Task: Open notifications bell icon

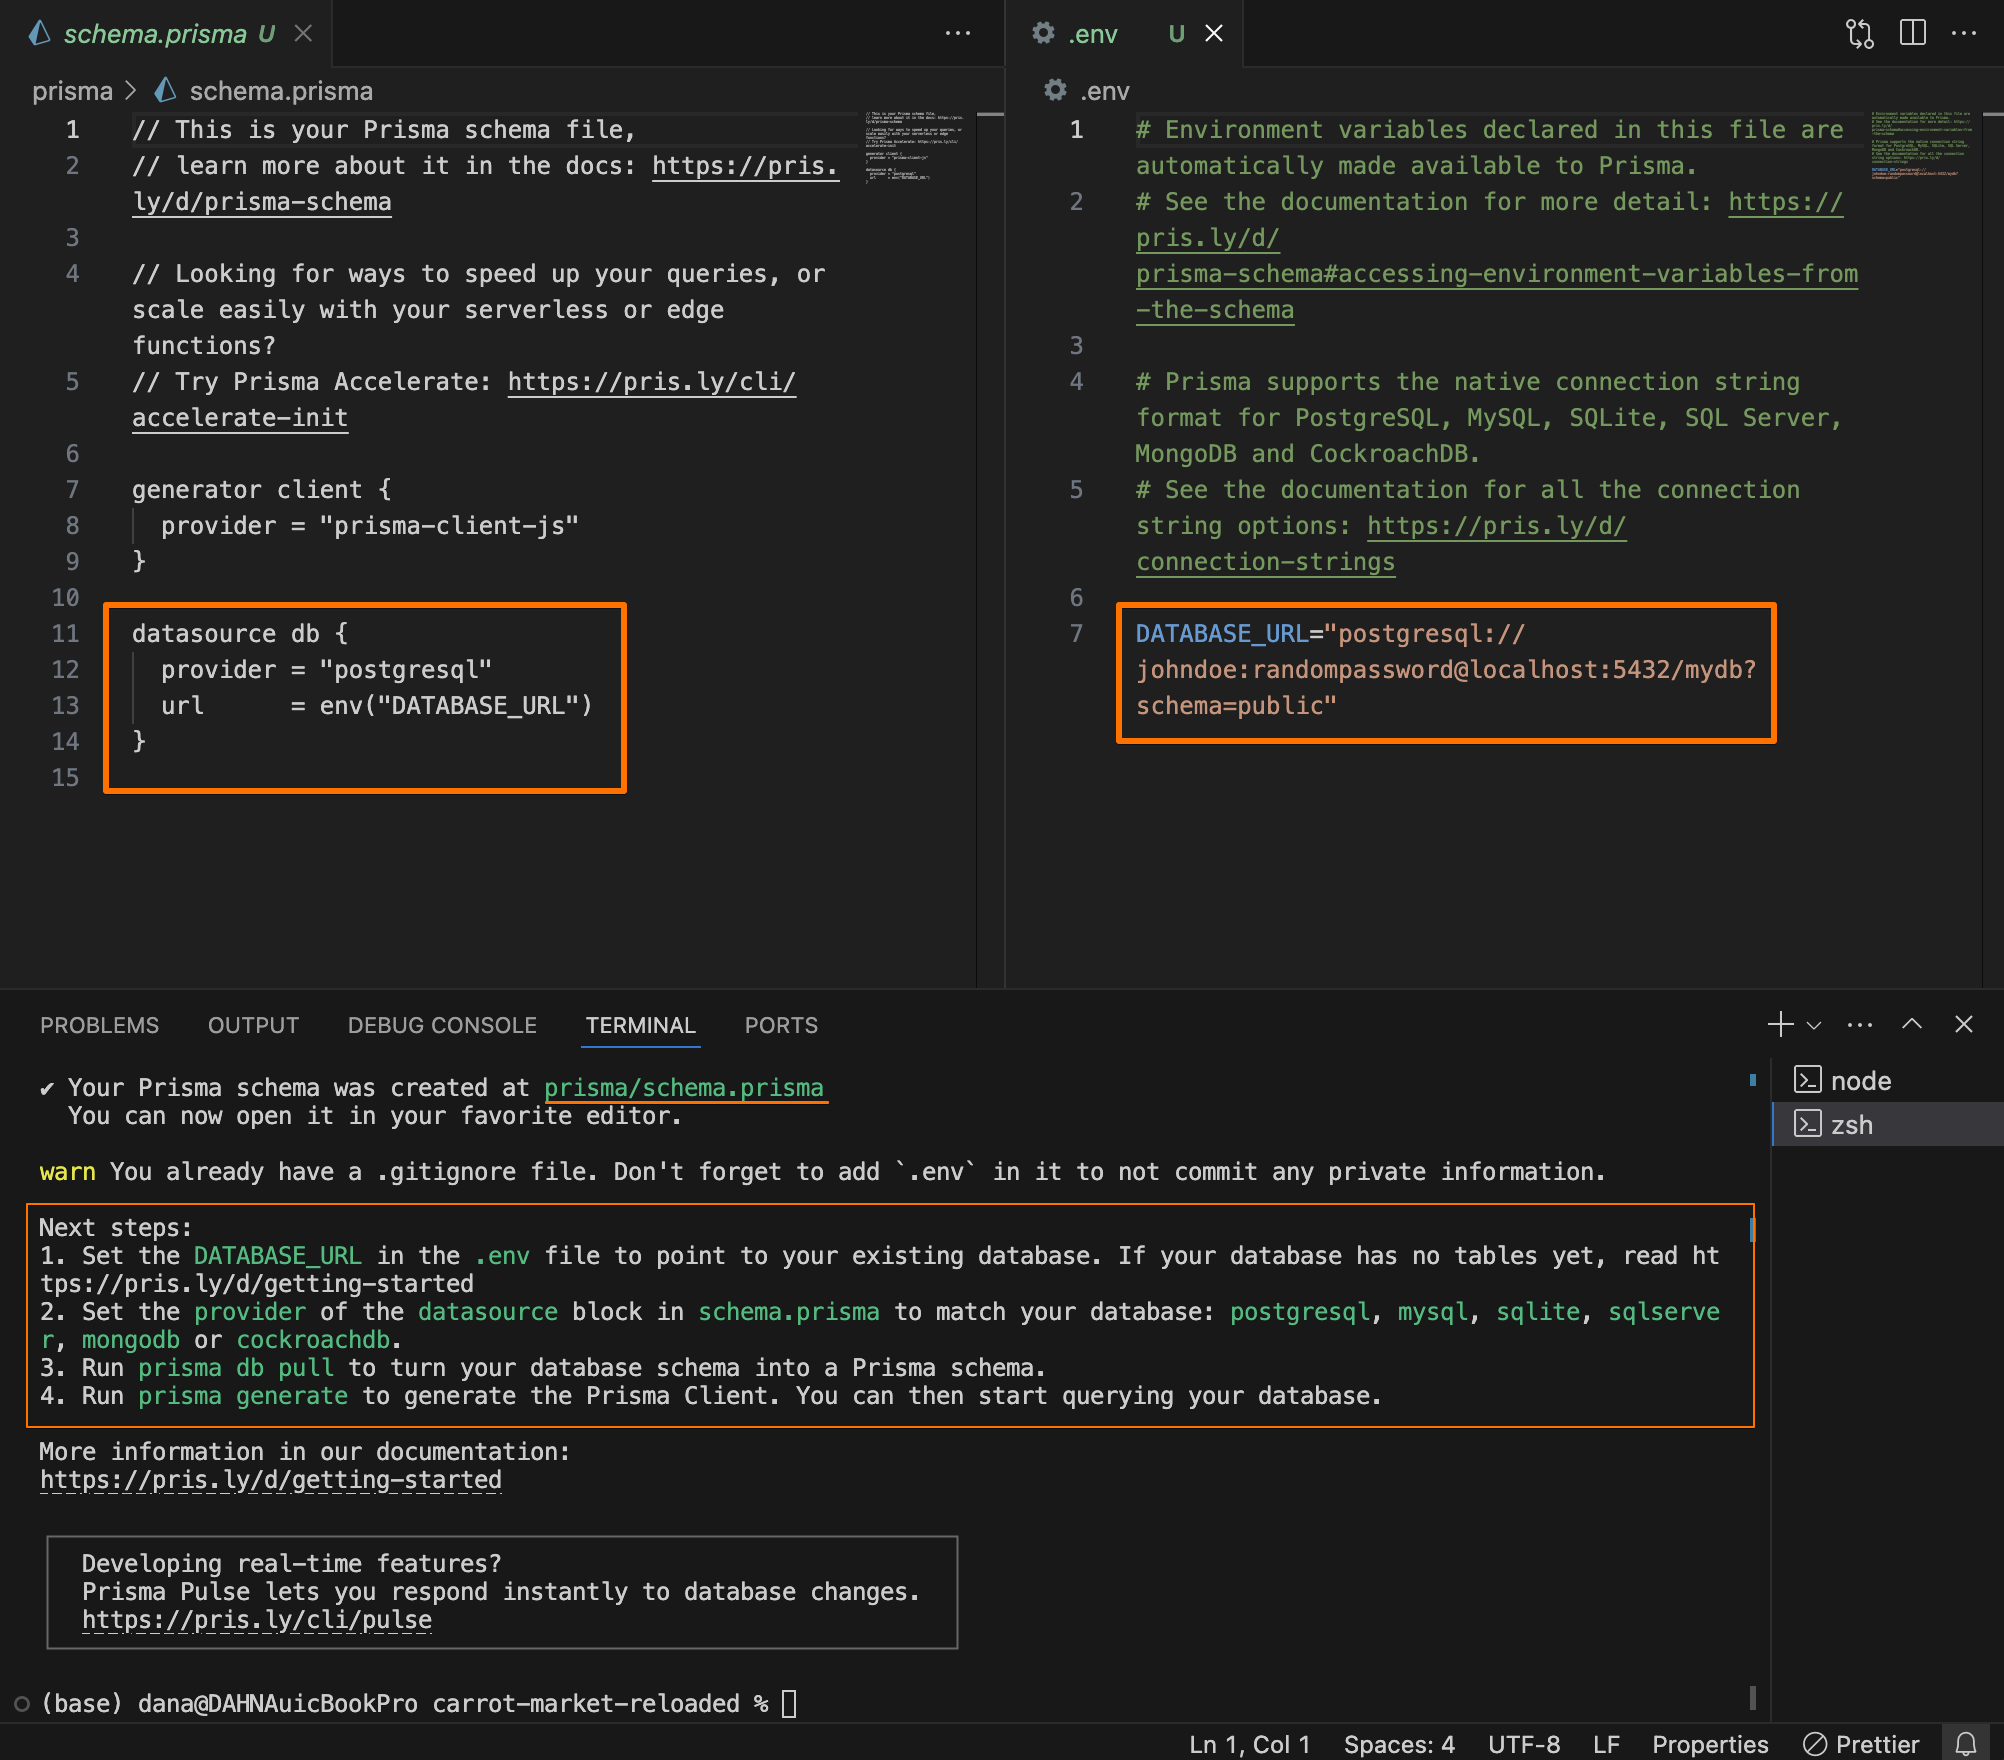Action: [x=1966, y=1744]
